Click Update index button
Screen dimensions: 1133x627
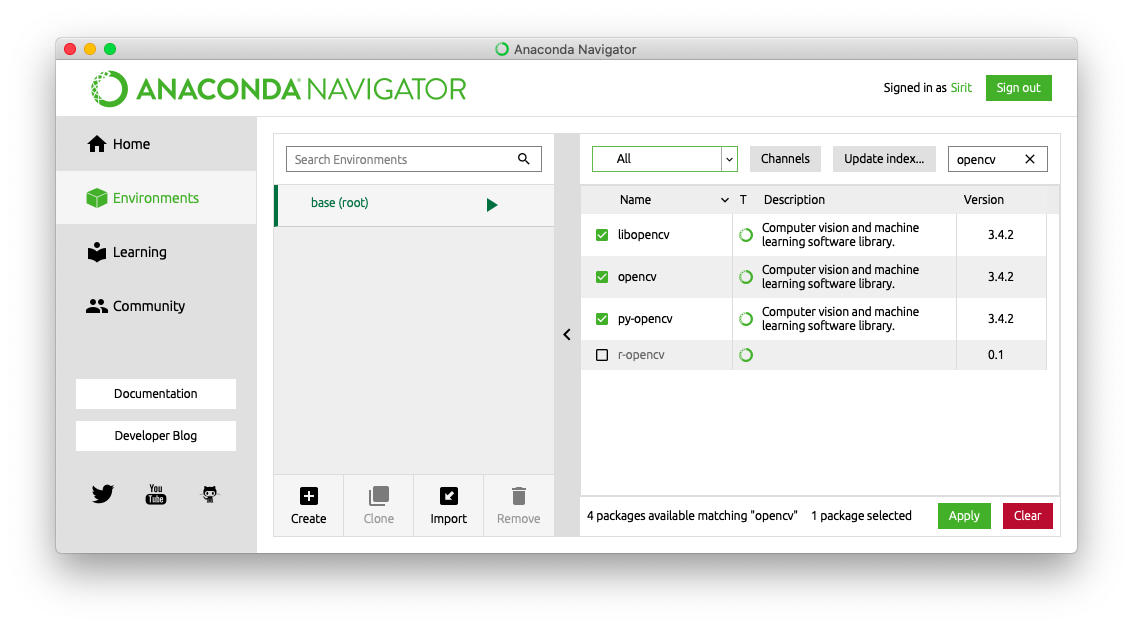(x=884, y=159)
